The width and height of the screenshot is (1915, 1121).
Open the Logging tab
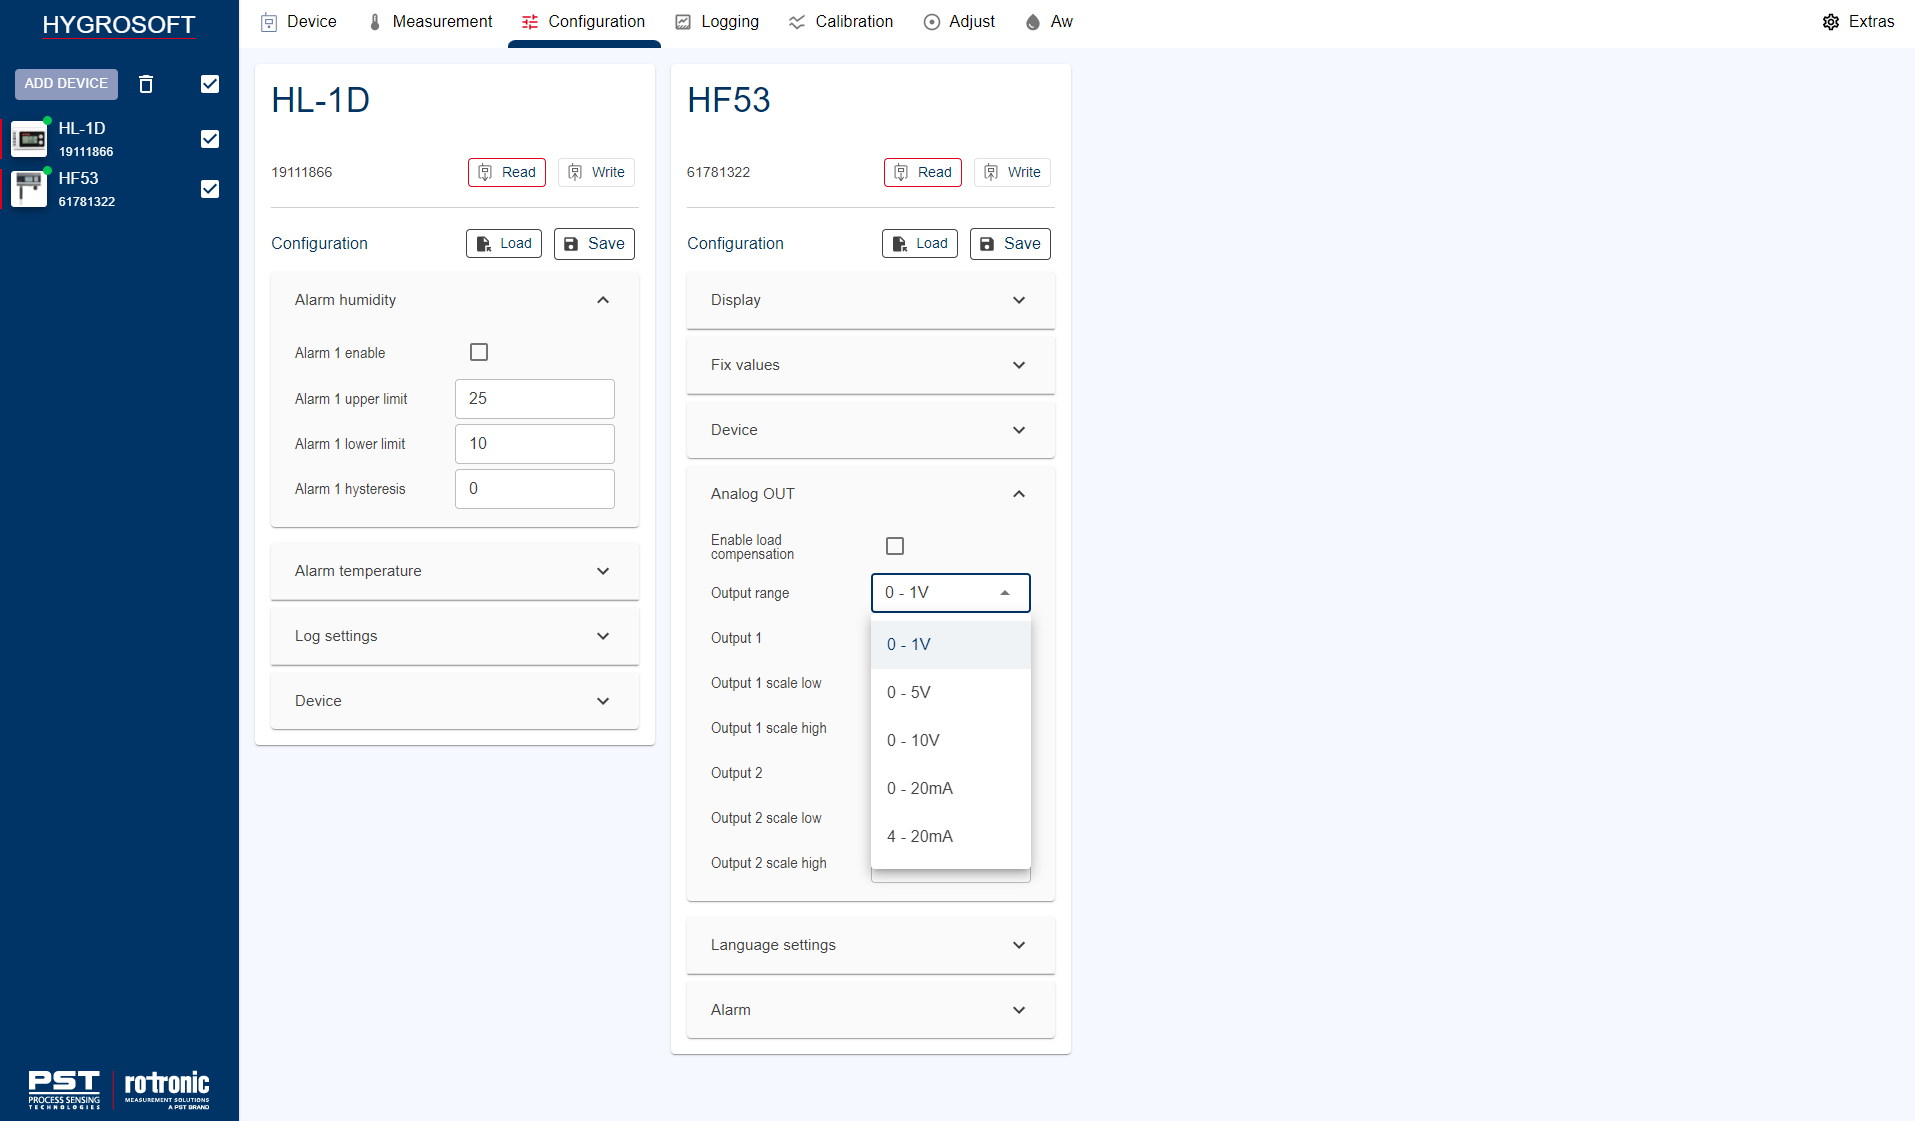pyautogui.click(x=717, y=22)
